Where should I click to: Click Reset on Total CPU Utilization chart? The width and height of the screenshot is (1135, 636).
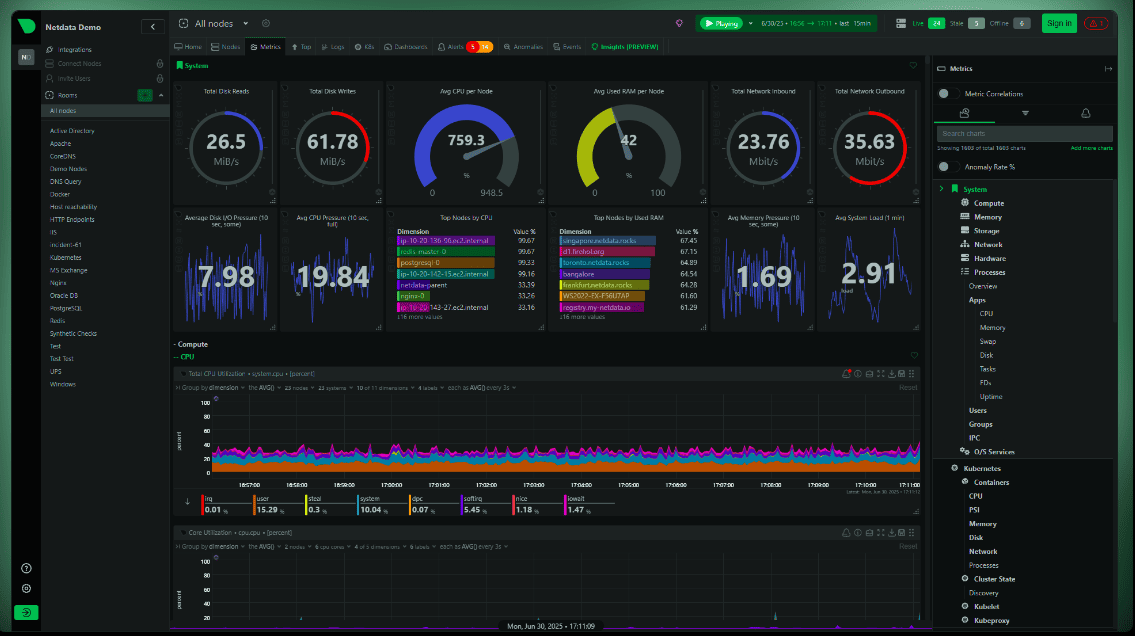[908, 388]
